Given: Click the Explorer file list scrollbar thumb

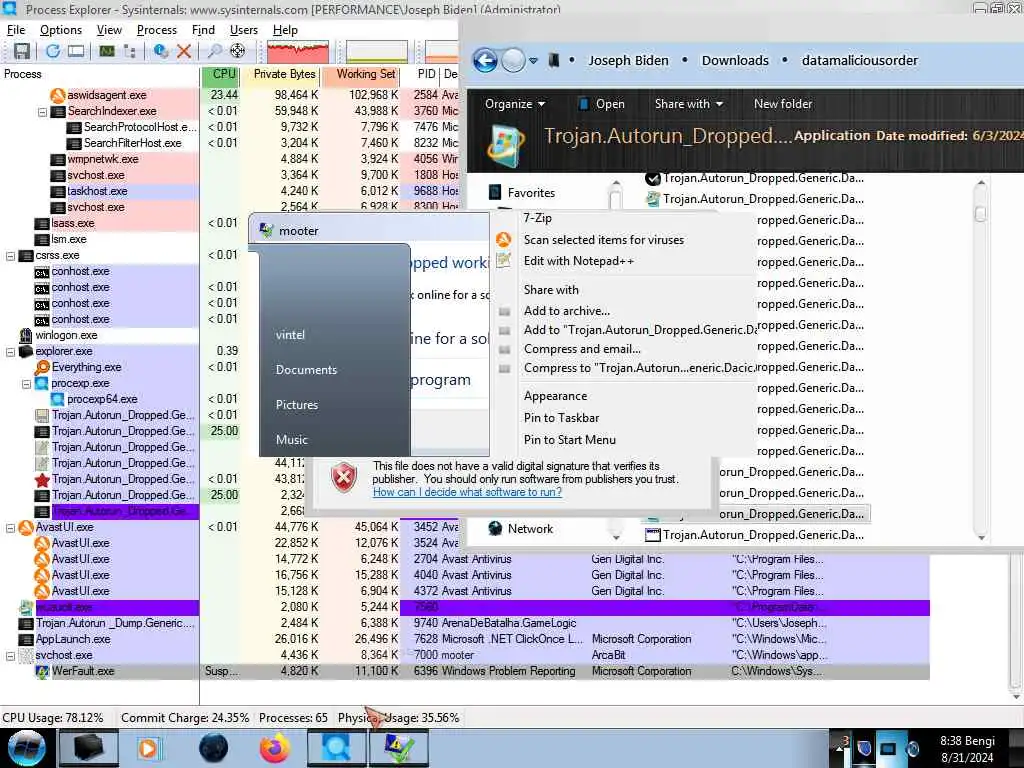Looking at the screenshot, I should (980, 214).
